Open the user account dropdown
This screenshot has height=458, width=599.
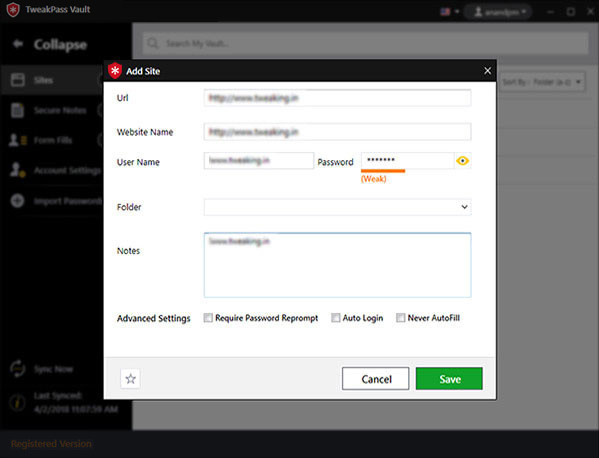tap(499, 12)
